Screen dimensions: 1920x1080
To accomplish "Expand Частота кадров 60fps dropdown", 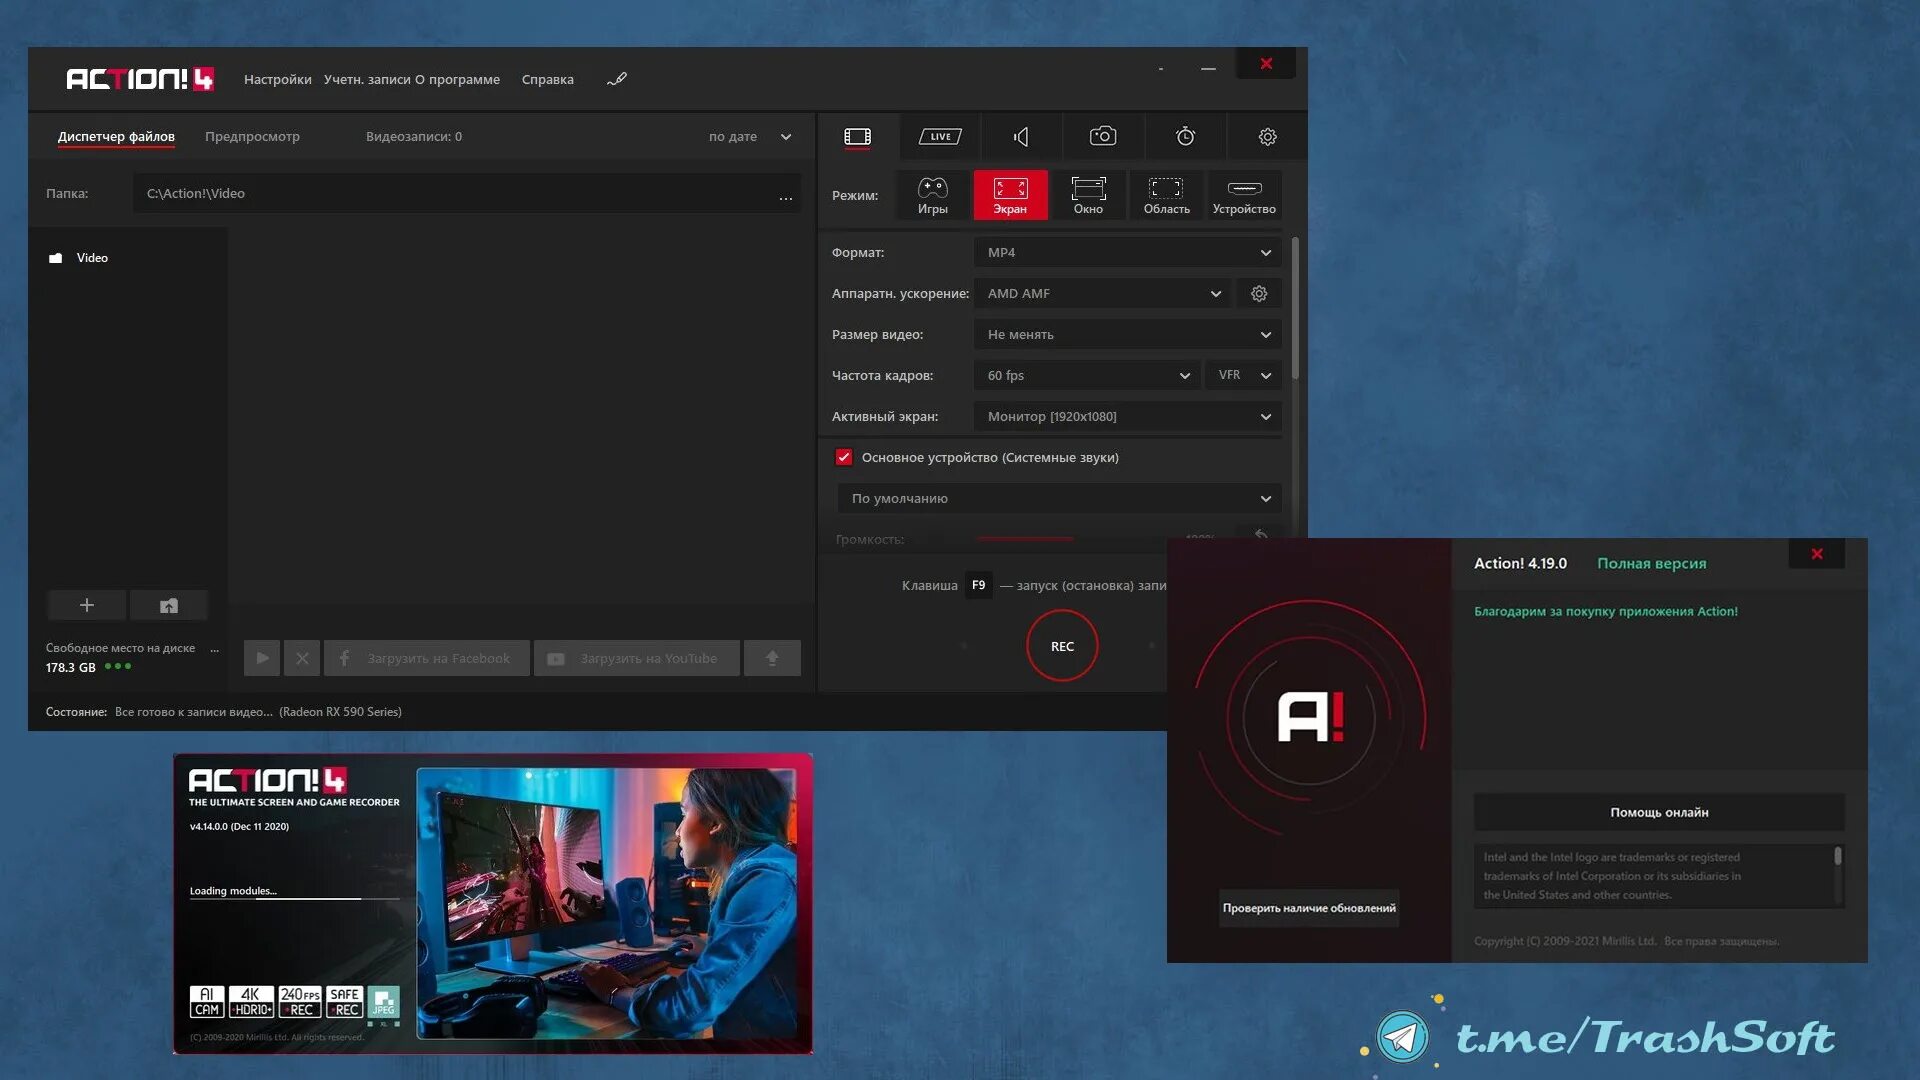I will click(1184, 375).
